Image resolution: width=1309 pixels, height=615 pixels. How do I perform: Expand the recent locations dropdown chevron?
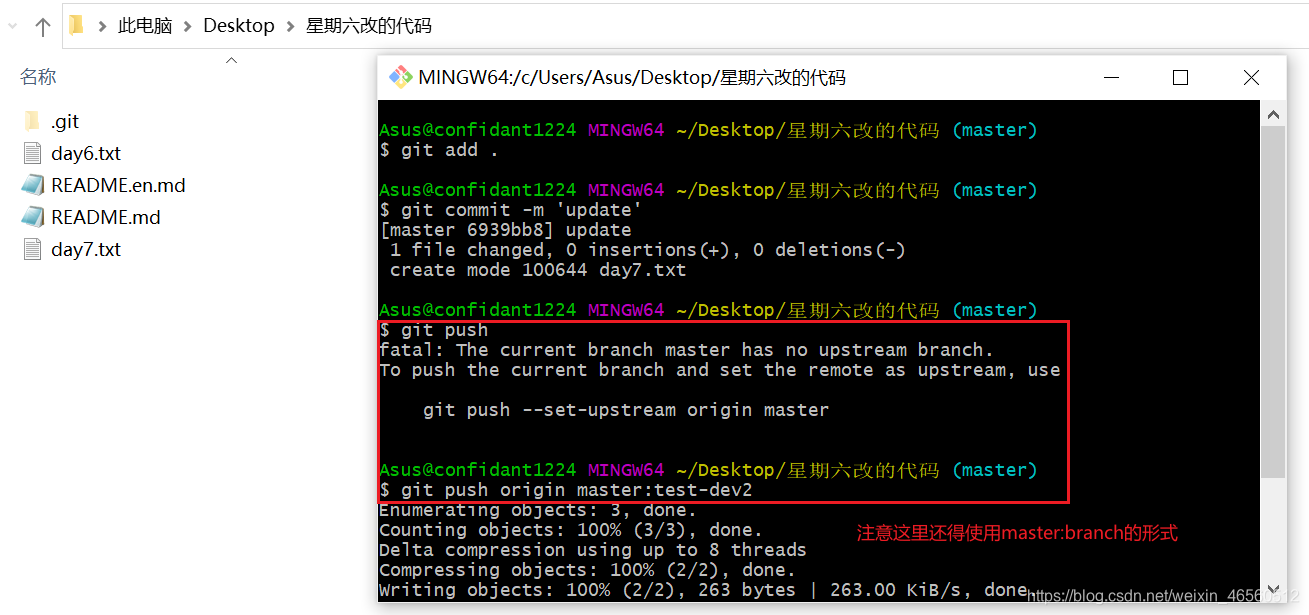point(12,27)
